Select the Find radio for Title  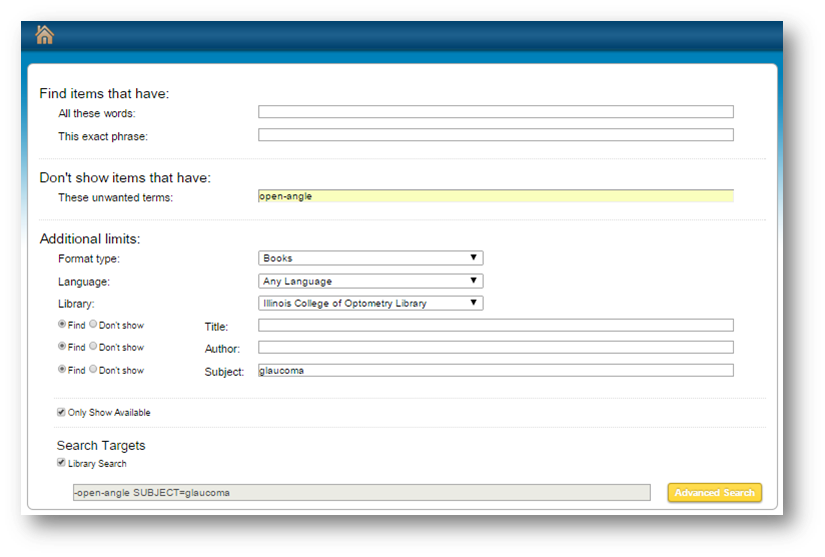coord(62,324)
